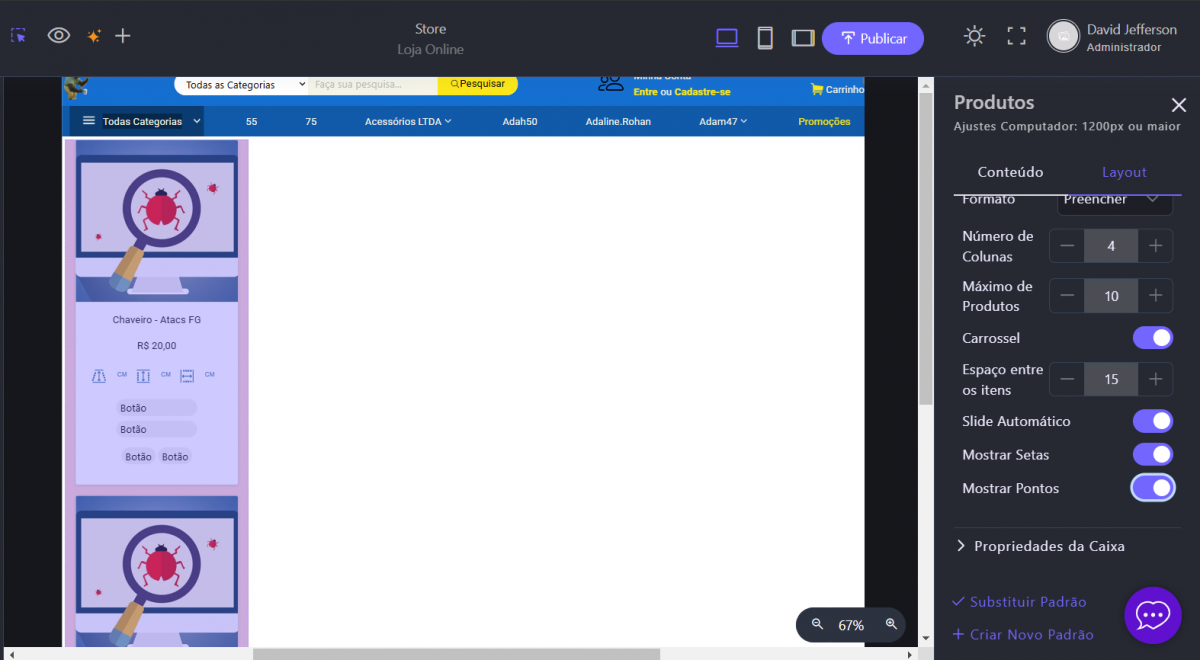Turn off Slide Automático switch
This screenshot has width=1200, height=660.
pyautogui.click(x=1152, y=421)
